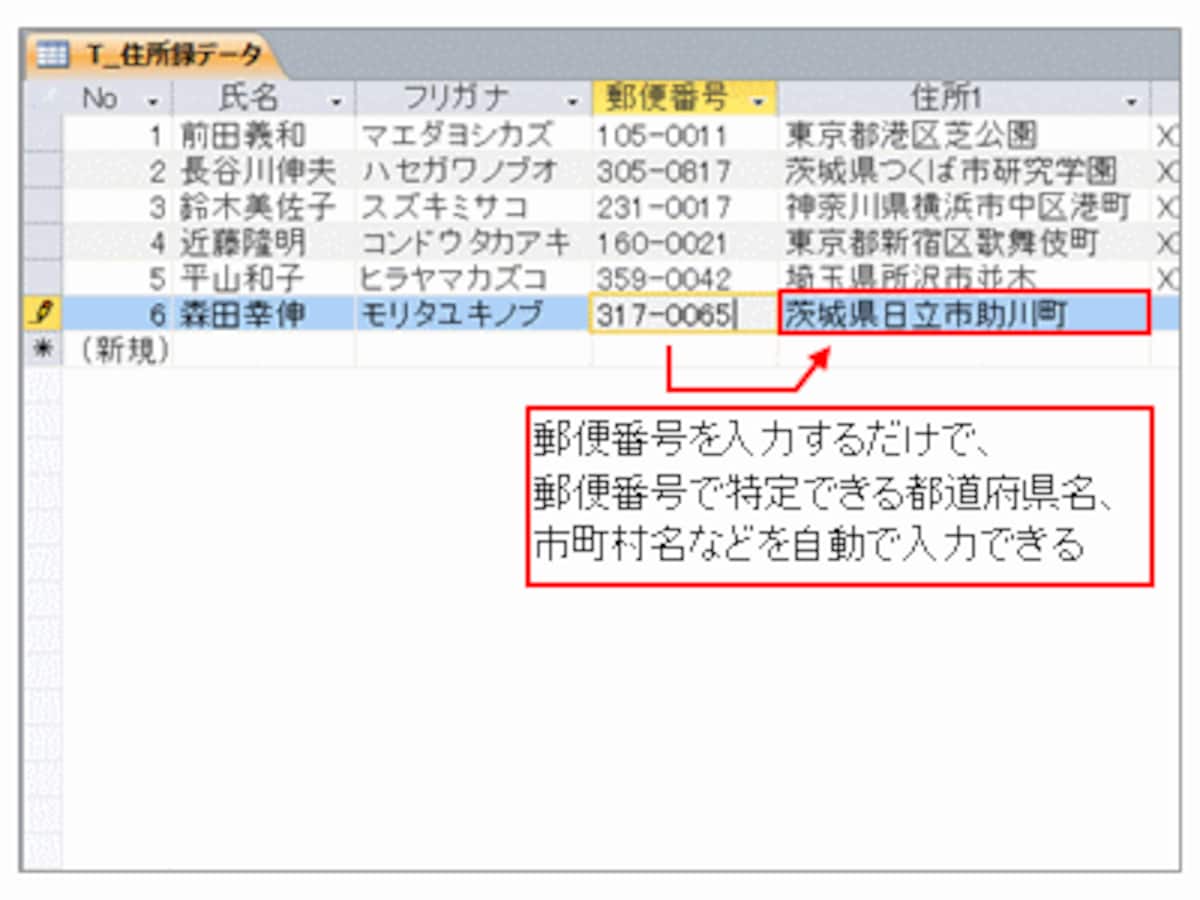Click address 東京都港区芝公園
This screenshot has width=1200, height=900.
coord(964,135)
